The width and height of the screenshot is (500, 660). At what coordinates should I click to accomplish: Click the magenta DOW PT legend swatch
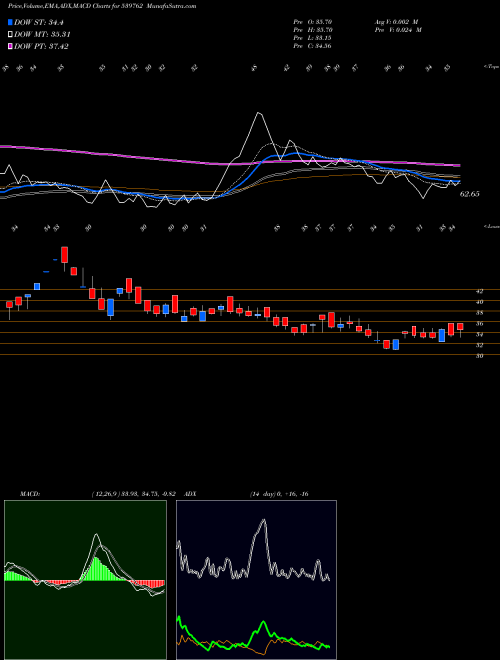[x=10, y=46]
